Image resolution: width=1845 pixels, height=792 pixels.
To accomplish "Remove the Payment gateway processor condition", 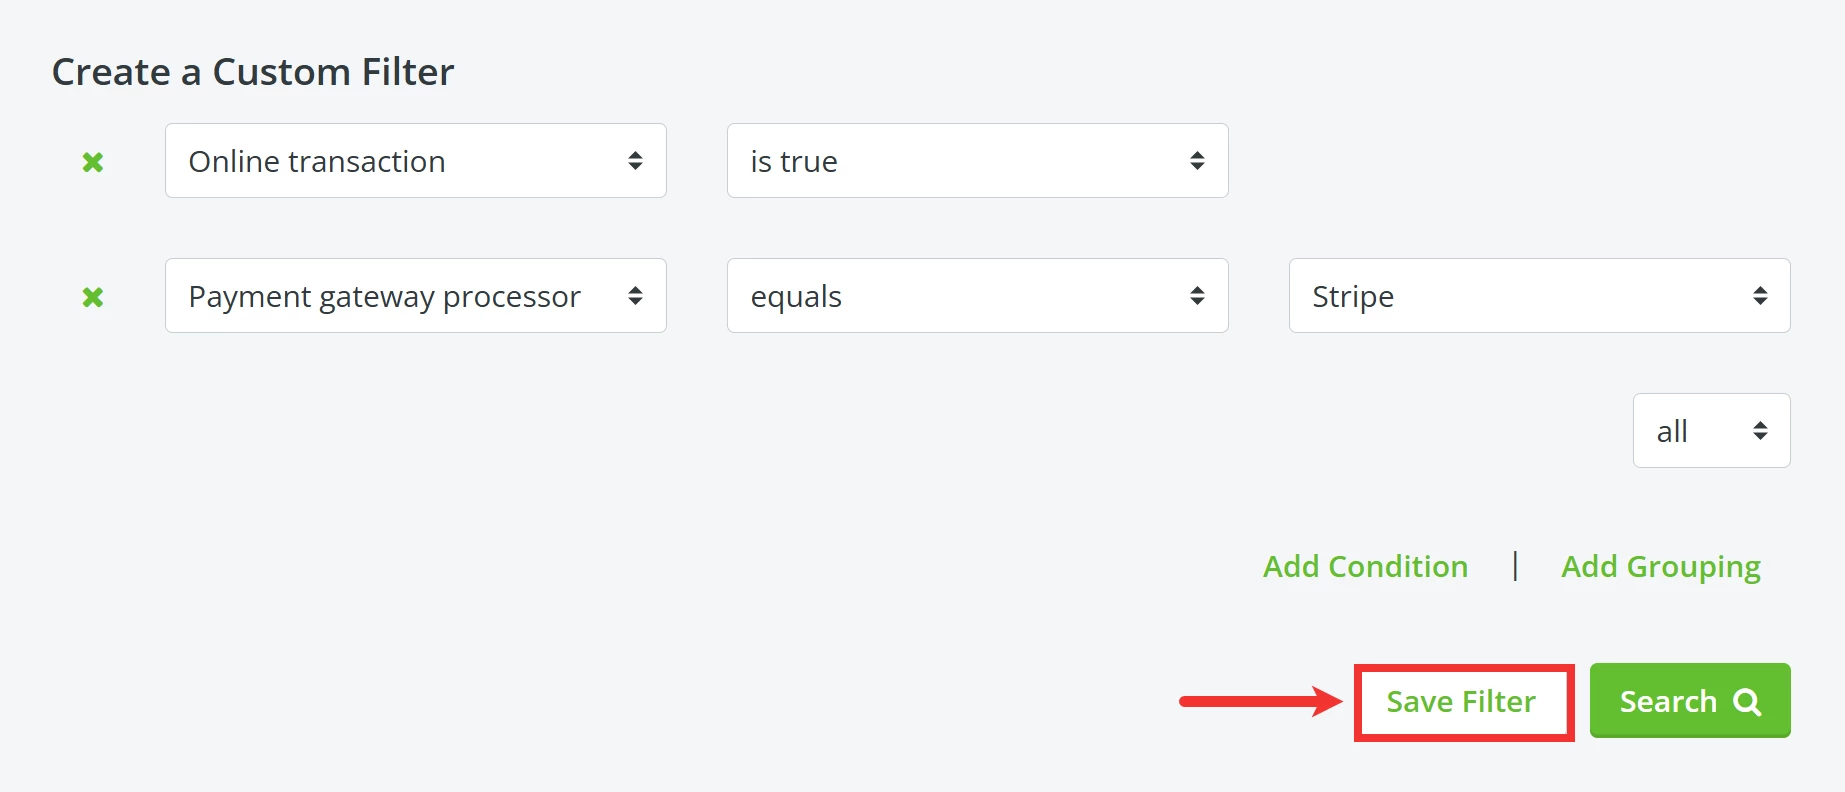I will (93, 296).
